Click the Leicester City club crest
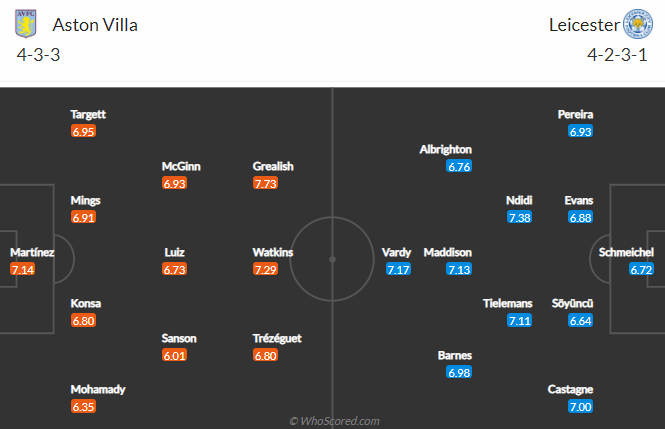 click(637, 24)
